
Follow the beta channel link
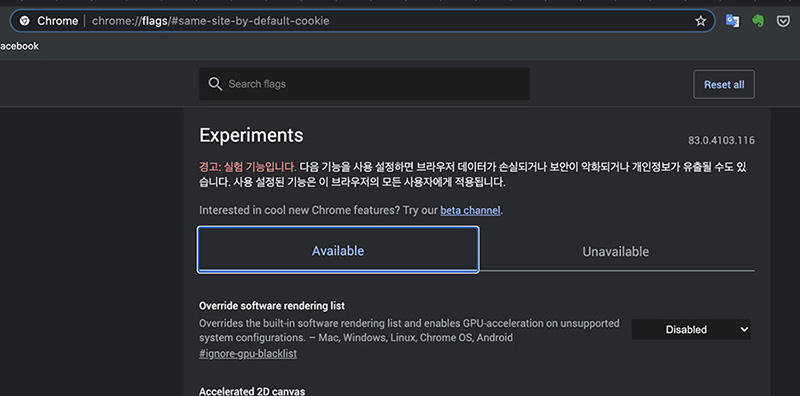coord(470,210)
